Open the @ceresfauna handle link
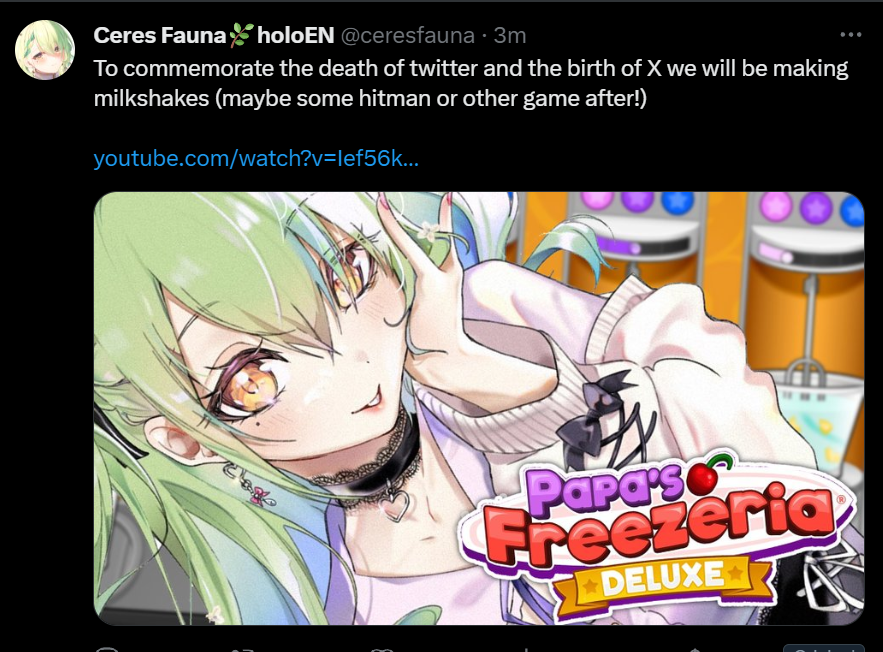 (408, 35)
